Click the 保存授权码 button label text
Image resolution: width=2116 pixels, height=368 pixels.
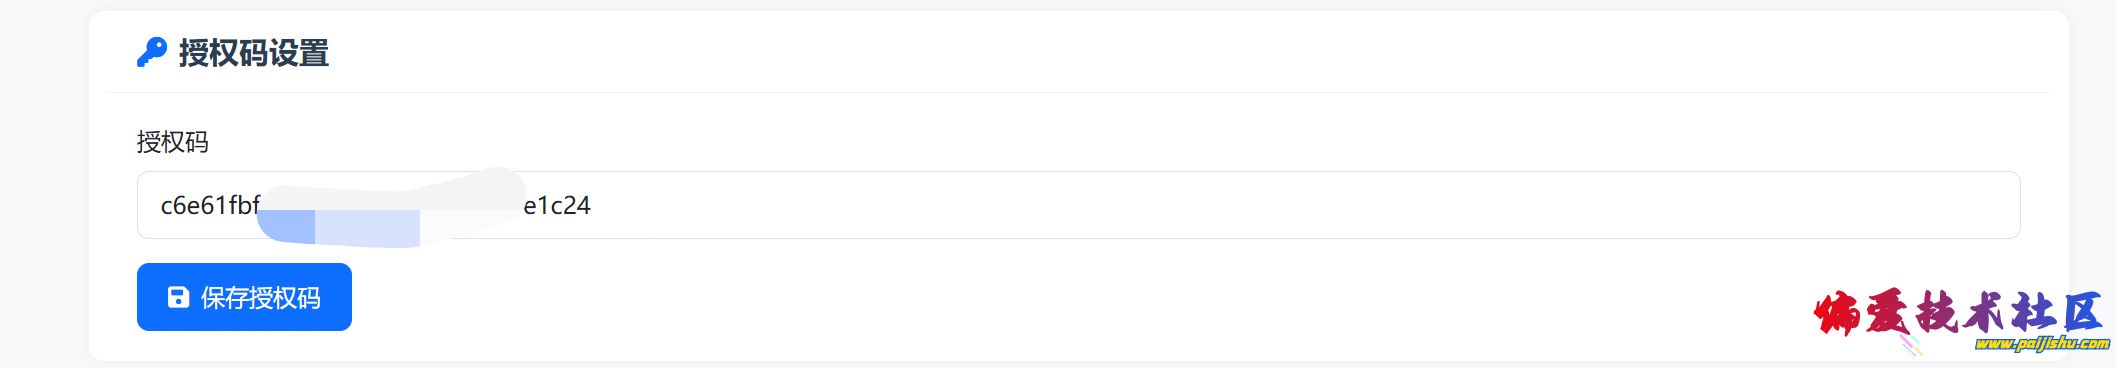point(261,297)
